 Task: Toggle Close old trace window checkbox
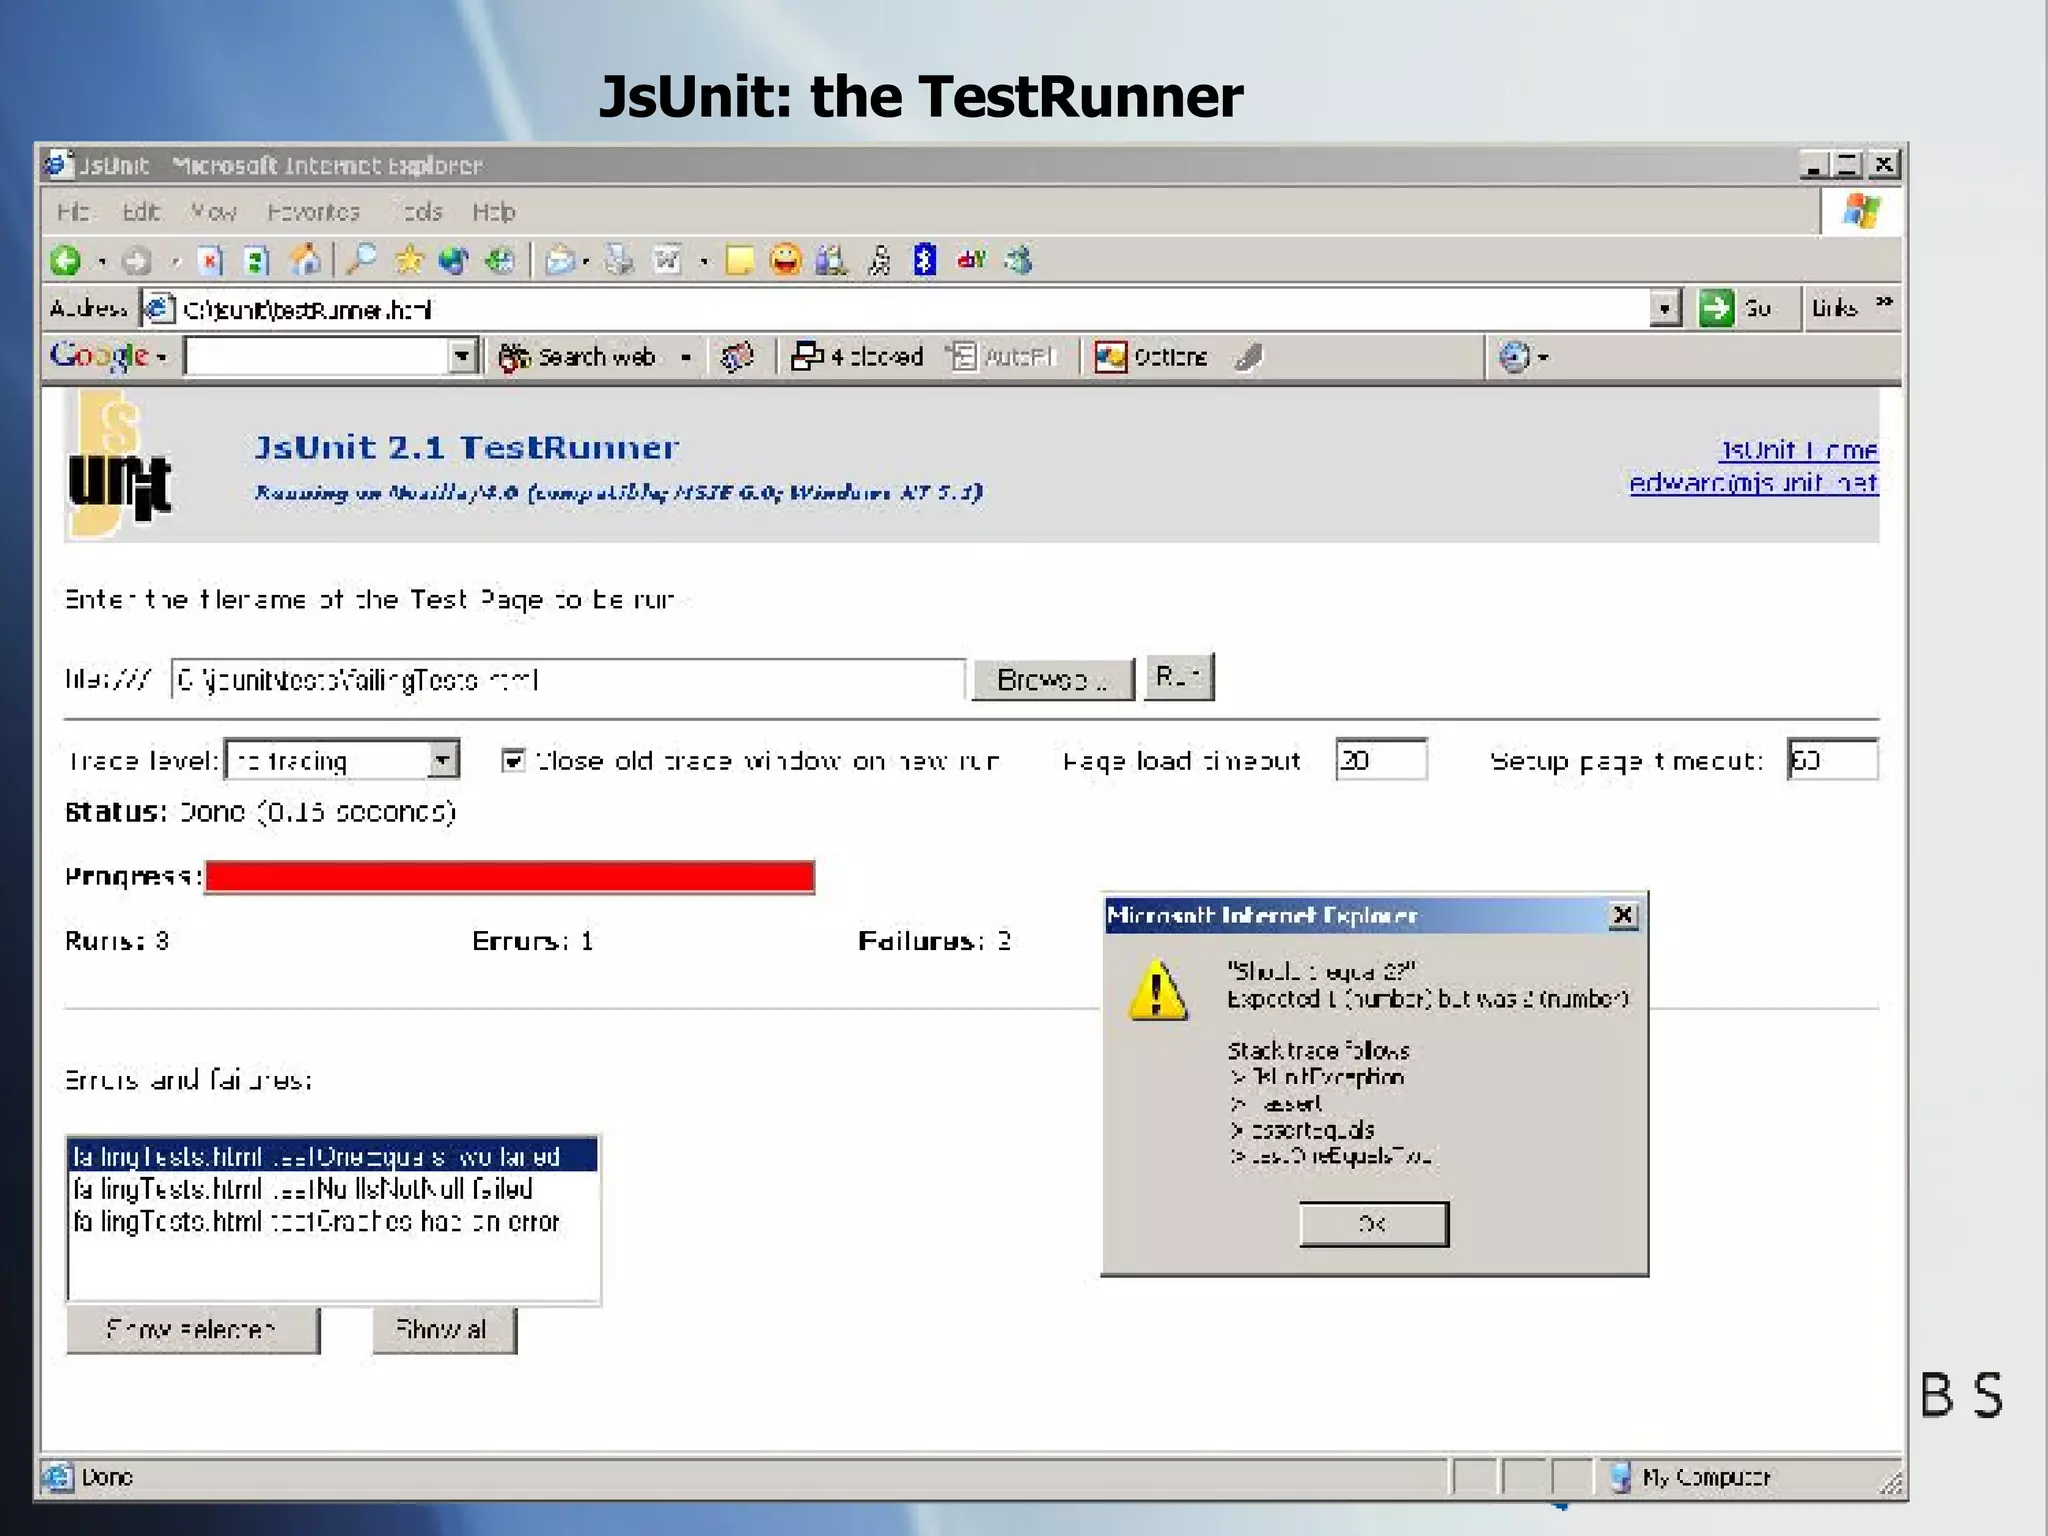coord(513,761)
